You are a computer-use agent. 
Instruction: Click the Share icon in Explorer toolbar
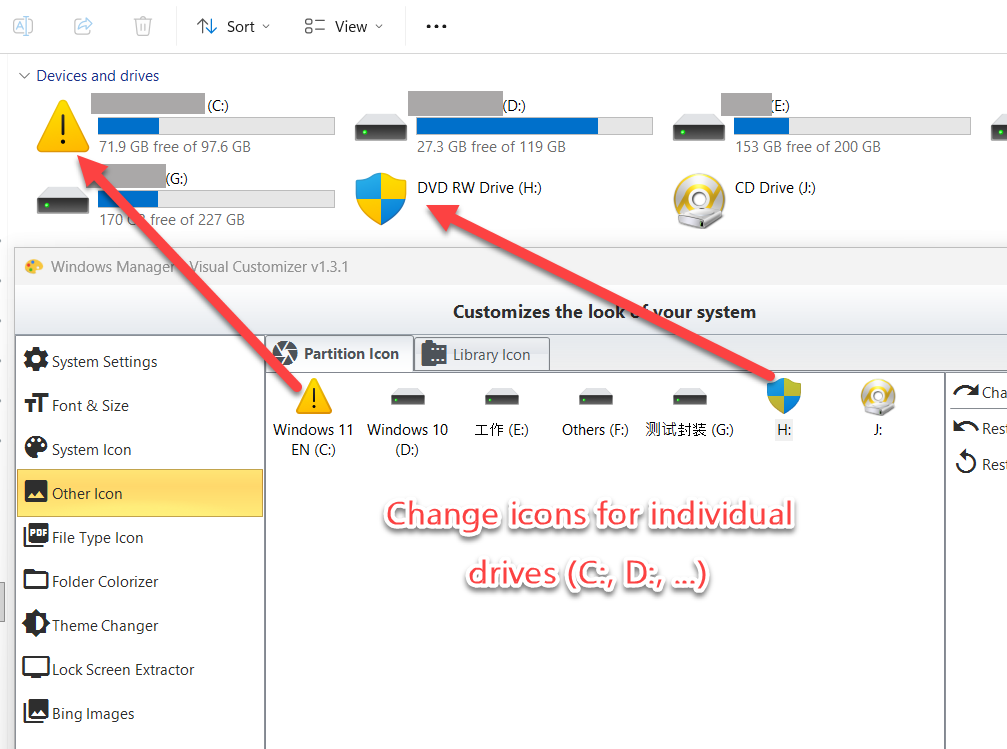(x=83, y=26)
